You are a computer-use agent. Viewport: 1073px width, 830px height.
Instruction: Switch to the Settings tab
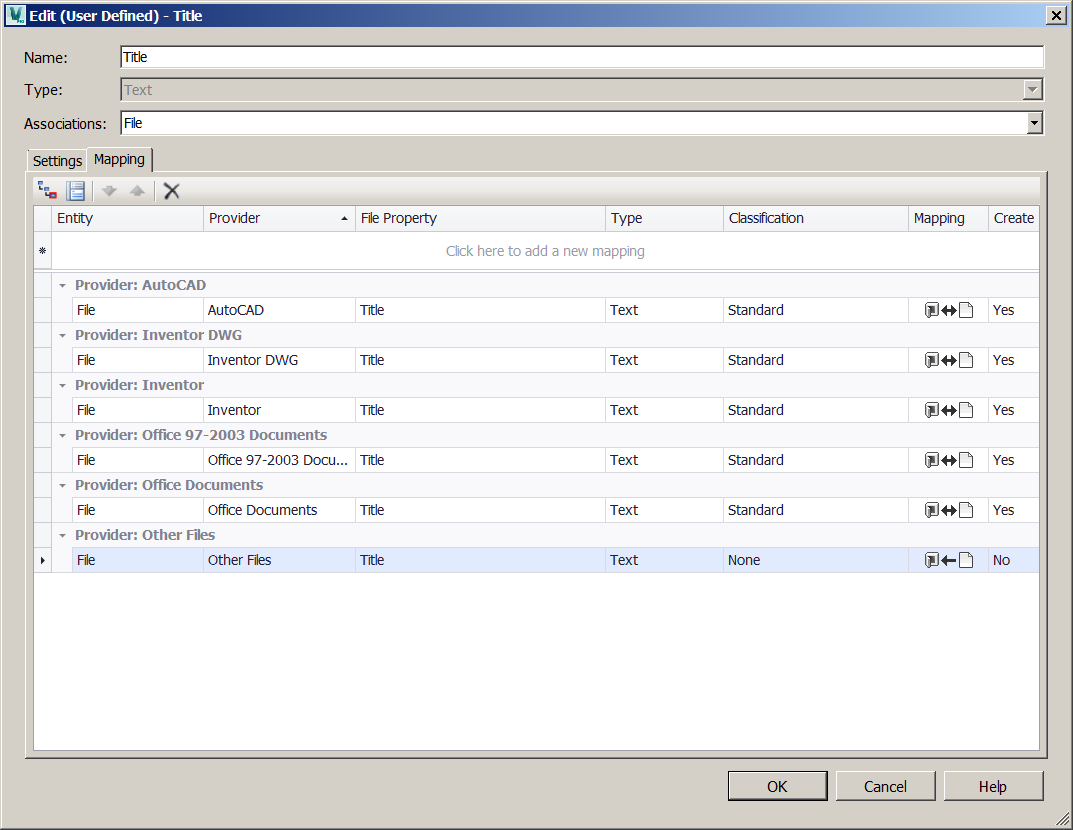[x=56, y=160]
